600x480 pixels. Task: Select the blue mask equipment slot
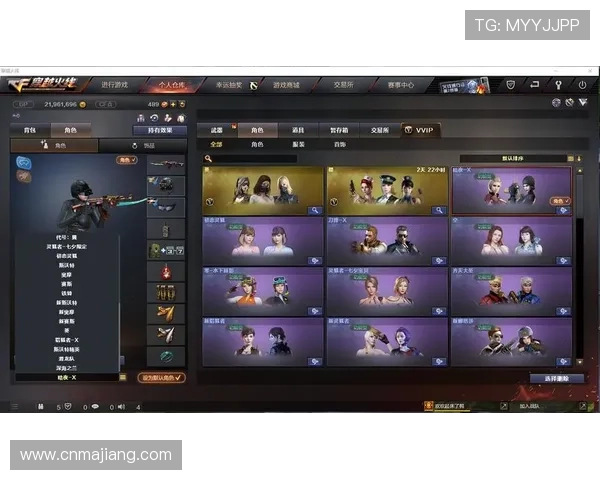[166, 207]
